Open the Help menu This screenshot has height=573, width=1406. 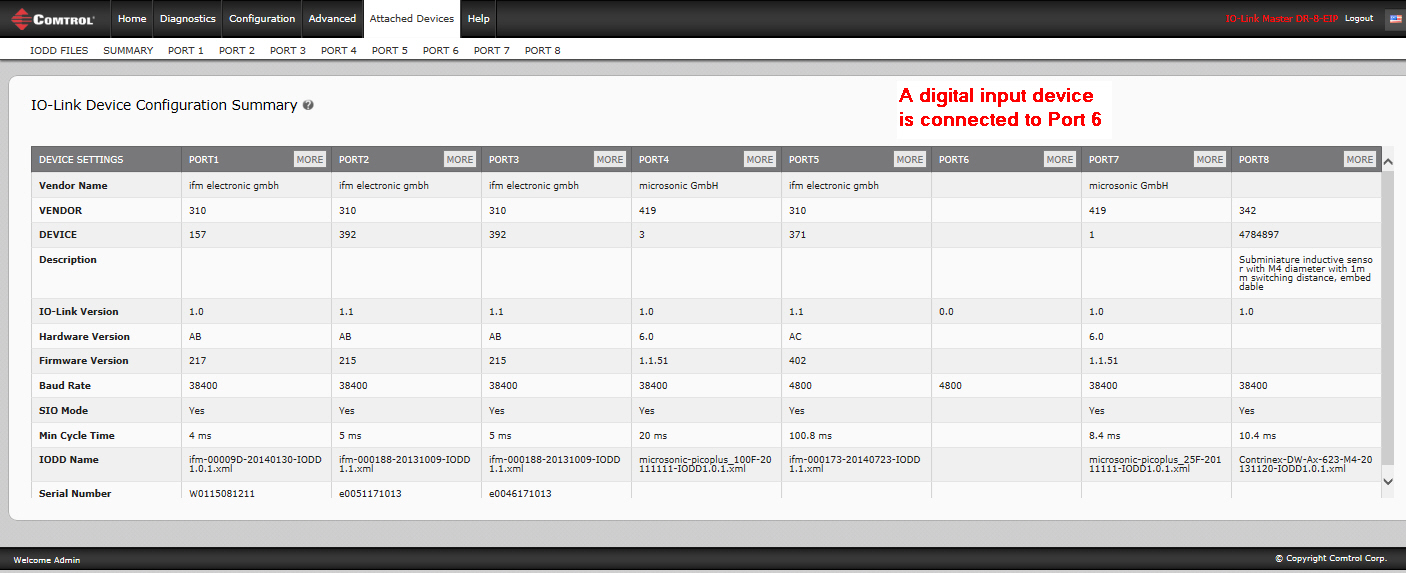(479, 18)
